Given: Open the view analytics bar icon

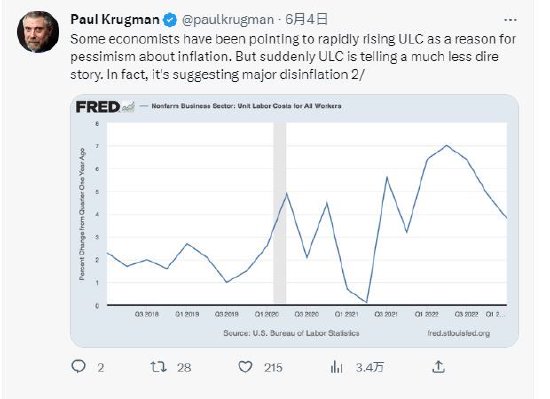Looking at the screenshot, I should click(336, 367).
